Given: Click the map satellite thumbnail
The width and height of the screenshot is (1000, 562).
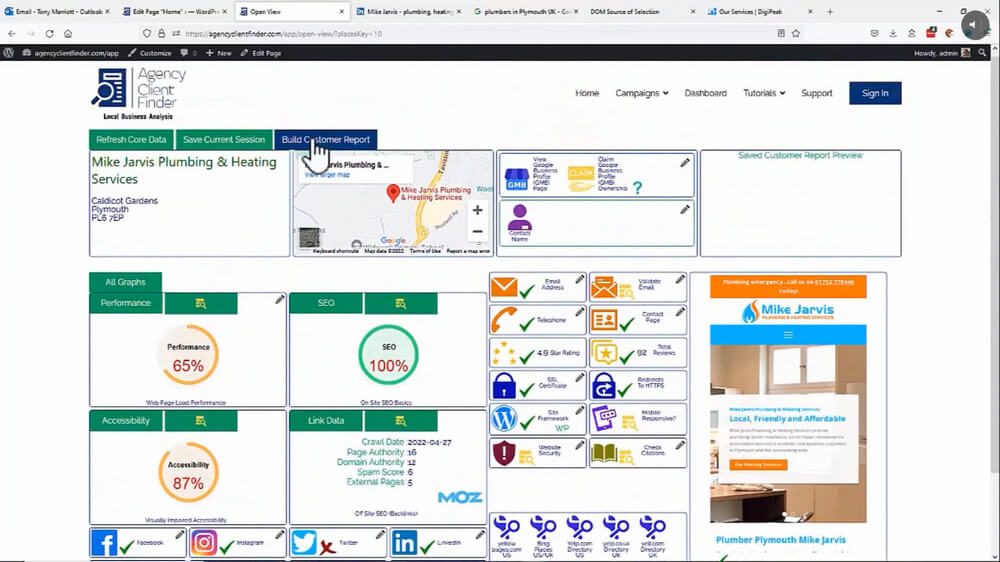Looking at the screenshot, I should coord(309,238).
